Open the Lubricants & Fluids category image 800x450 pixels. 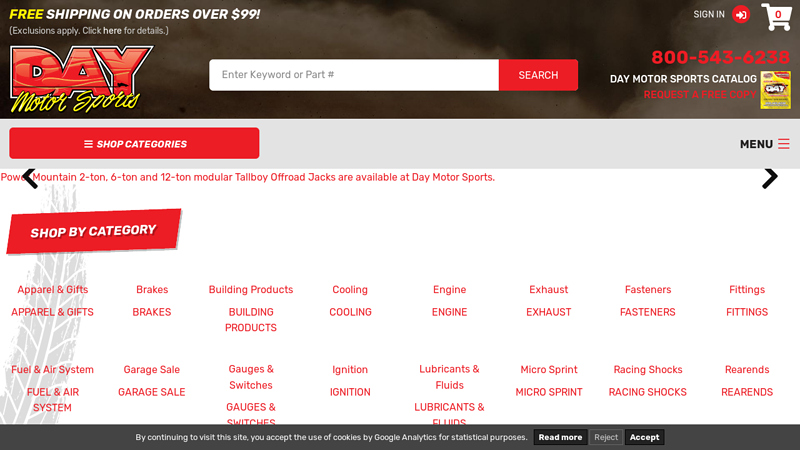click(x=449, y=377)
